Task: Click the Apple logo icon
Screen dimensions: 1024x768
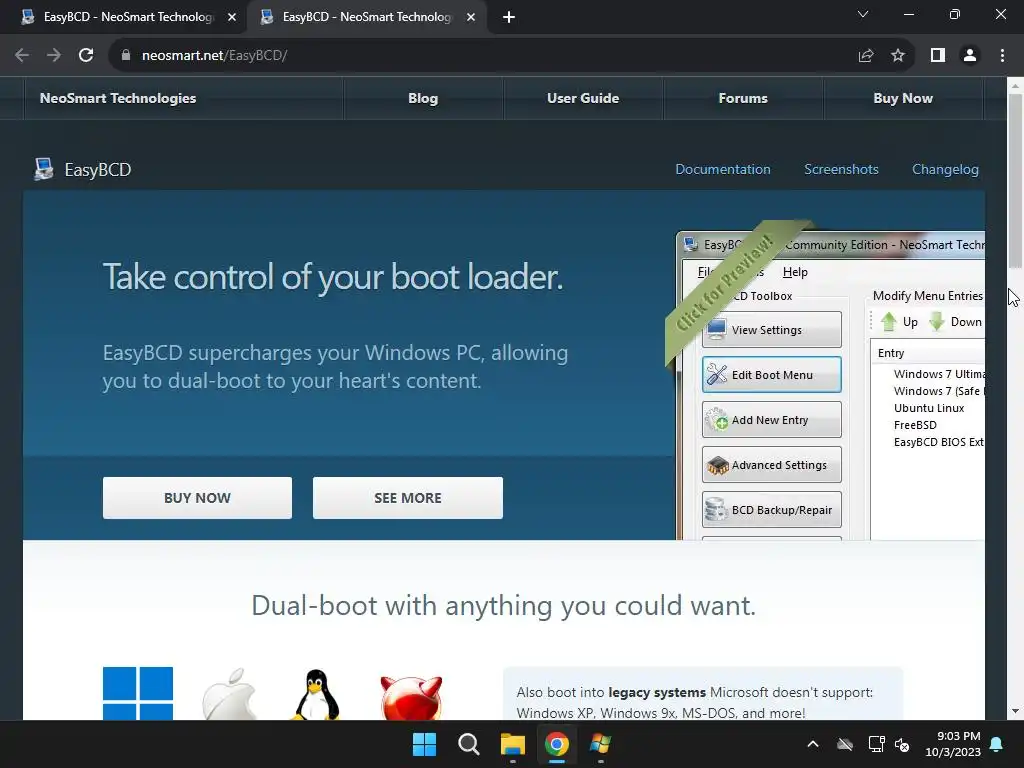Action: 229,694
